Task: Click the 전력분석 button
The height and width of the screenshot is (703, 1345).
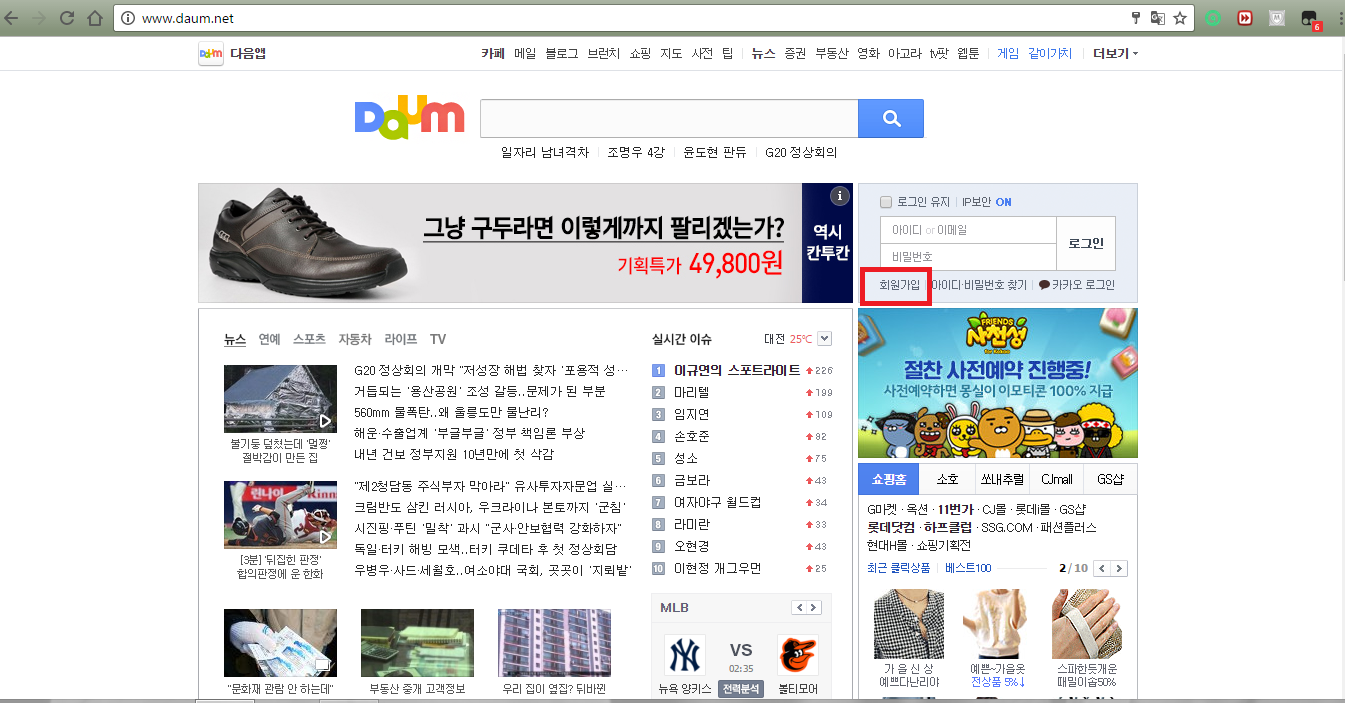Action: [x=741, y=689]
